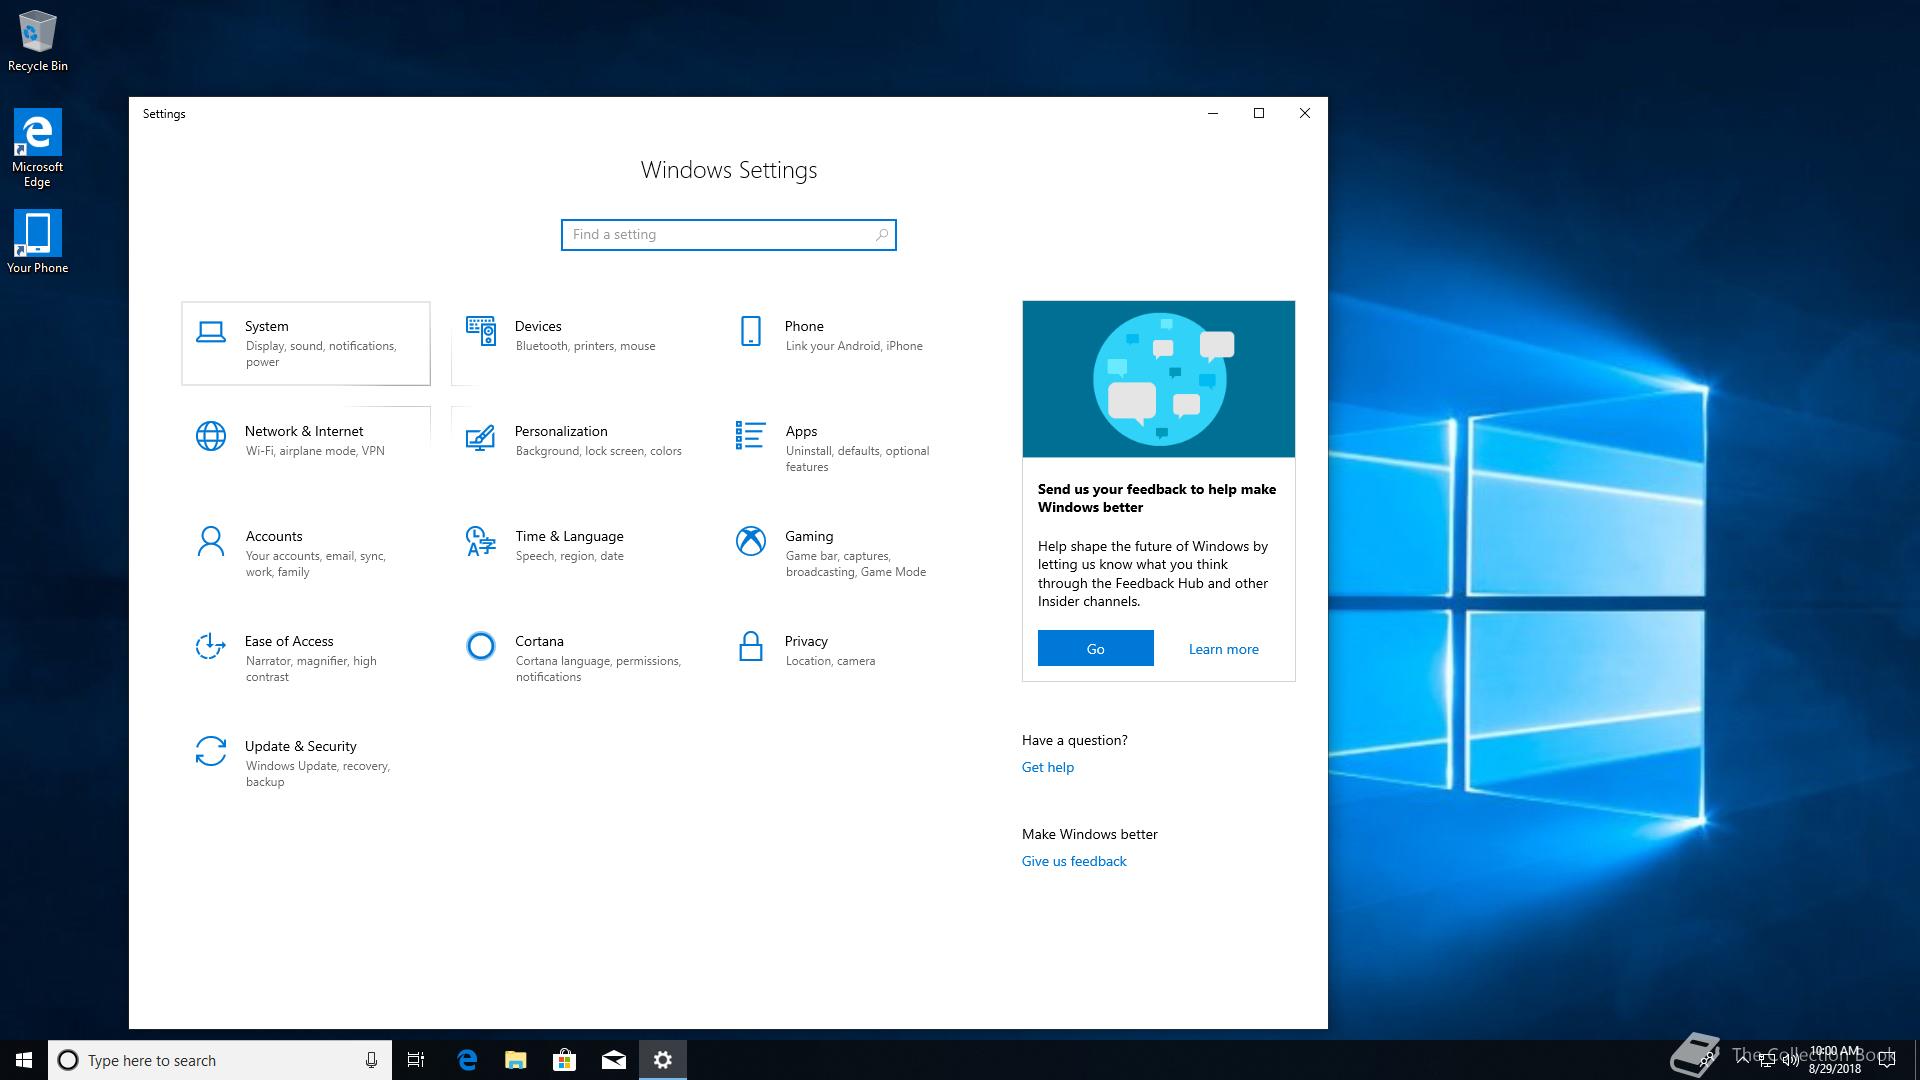Click the Go button in feedback panel
Viewport: 1920px width, 1080px height.
point(1095,648)
